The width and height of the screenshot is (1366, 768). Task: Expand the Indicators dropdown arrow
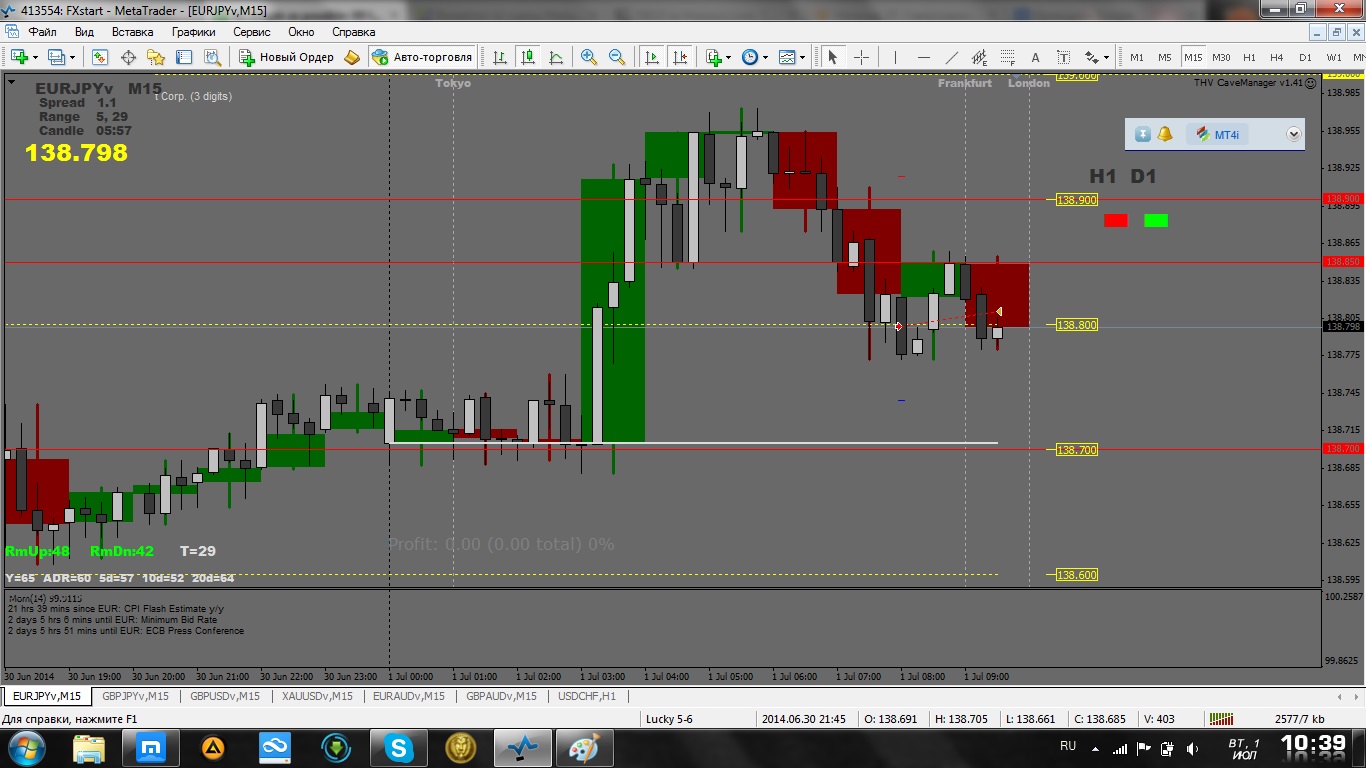pos(730,58)
